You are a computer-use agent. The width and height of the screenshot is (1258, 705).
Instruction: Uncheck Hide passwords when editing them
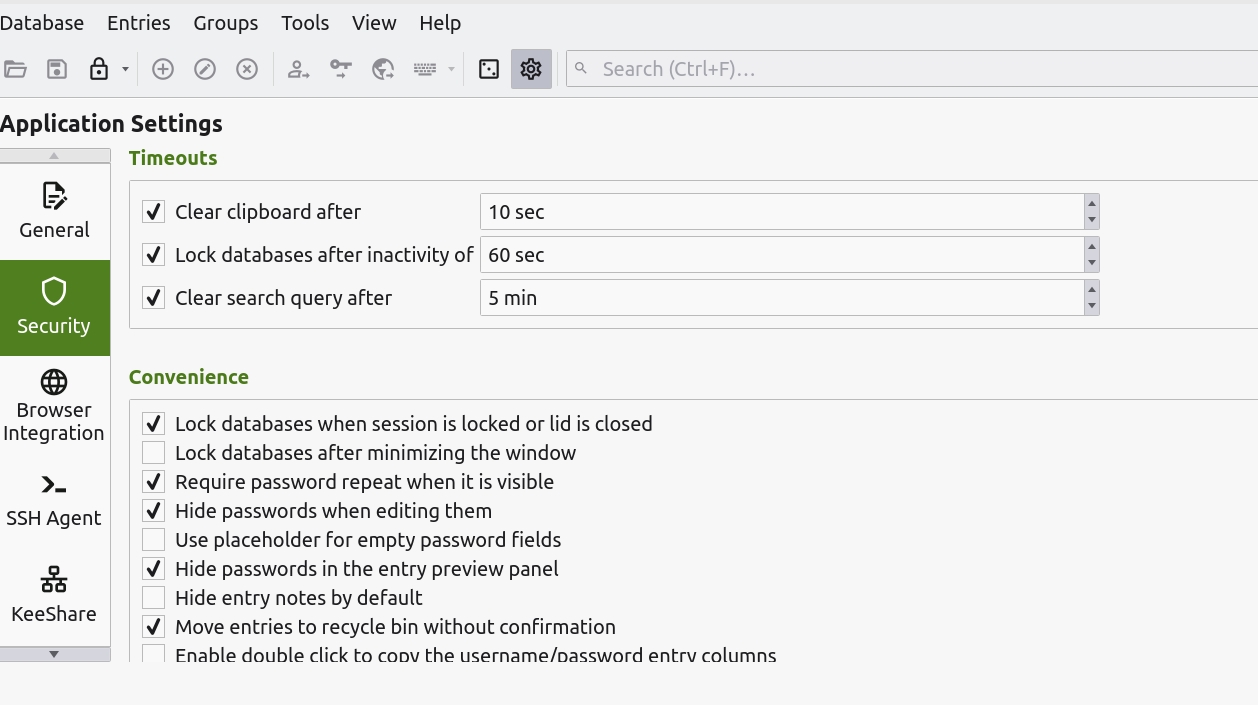(153, 510)
